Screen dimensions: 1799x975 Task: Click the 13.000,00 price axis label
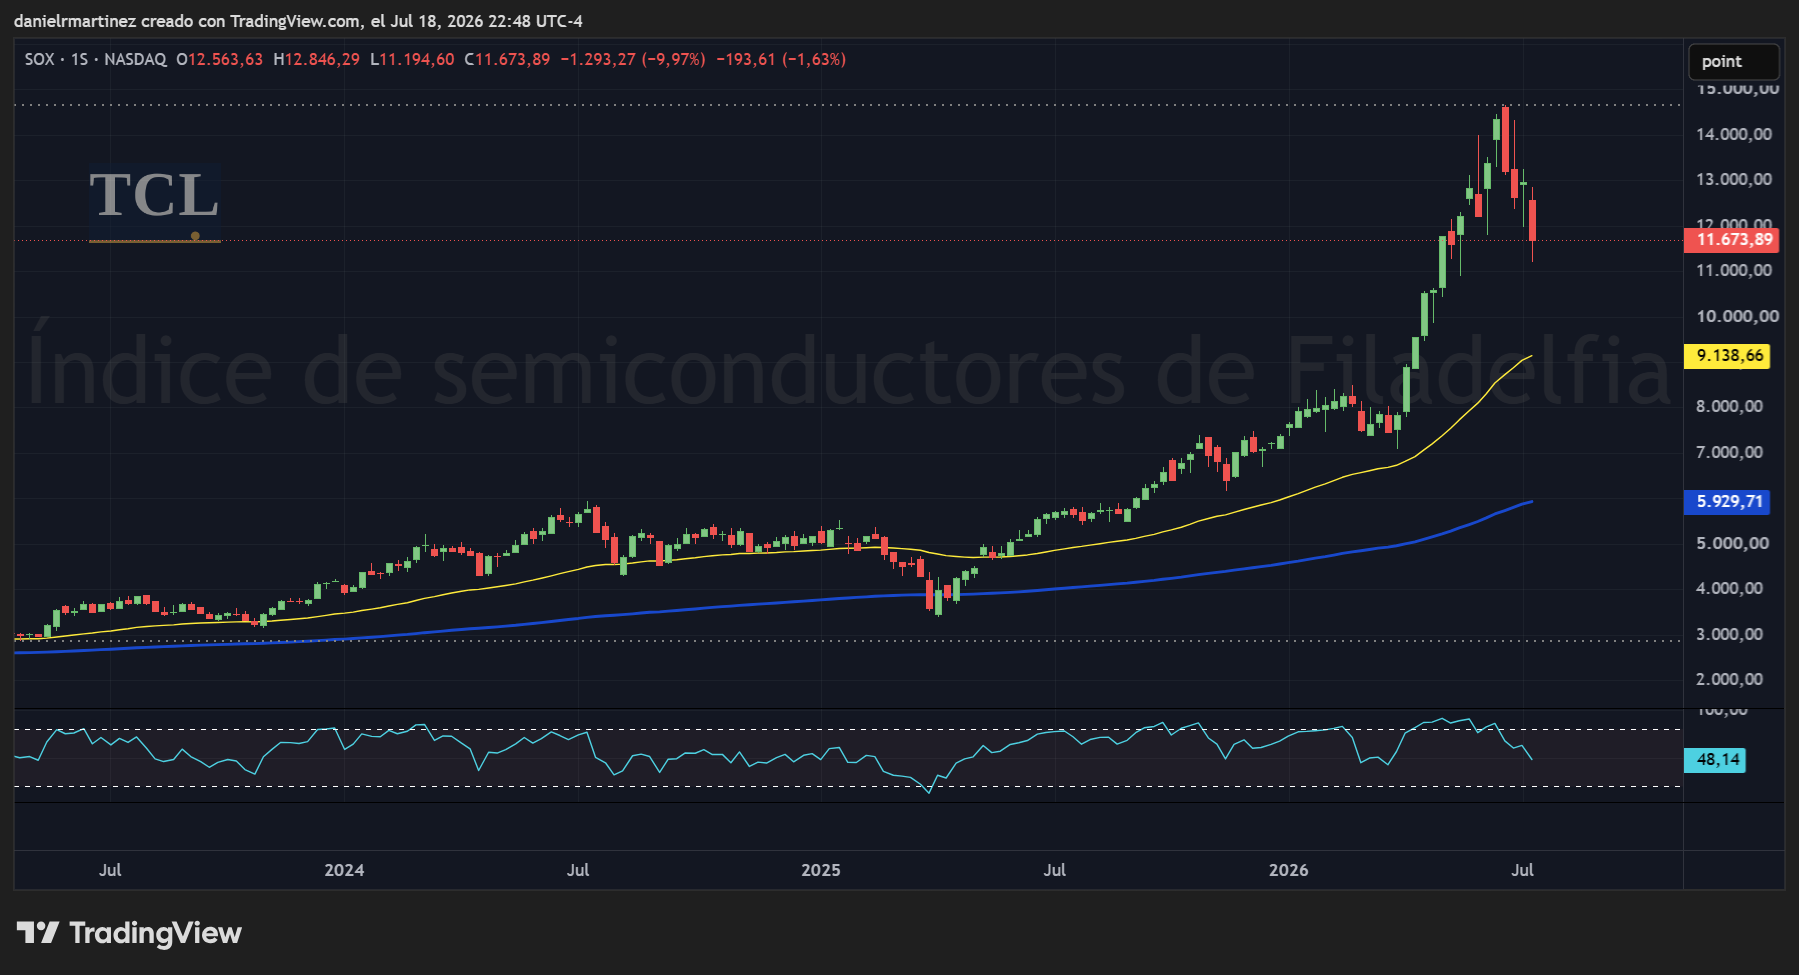tap(1734, 179)
